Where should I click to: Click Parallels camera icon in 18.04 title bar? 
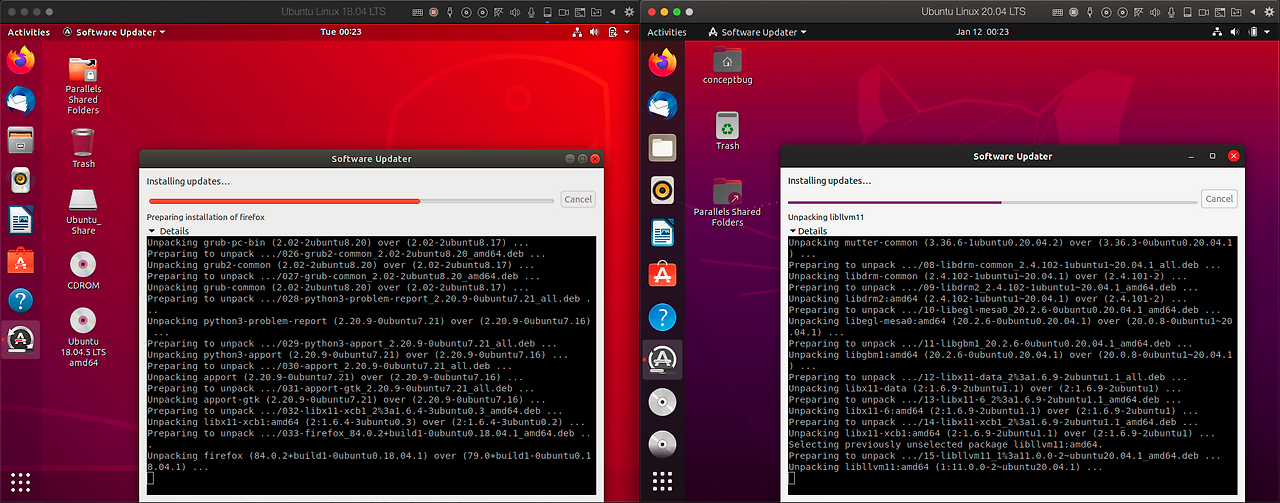pyautogui.click(x=564, y=12)
